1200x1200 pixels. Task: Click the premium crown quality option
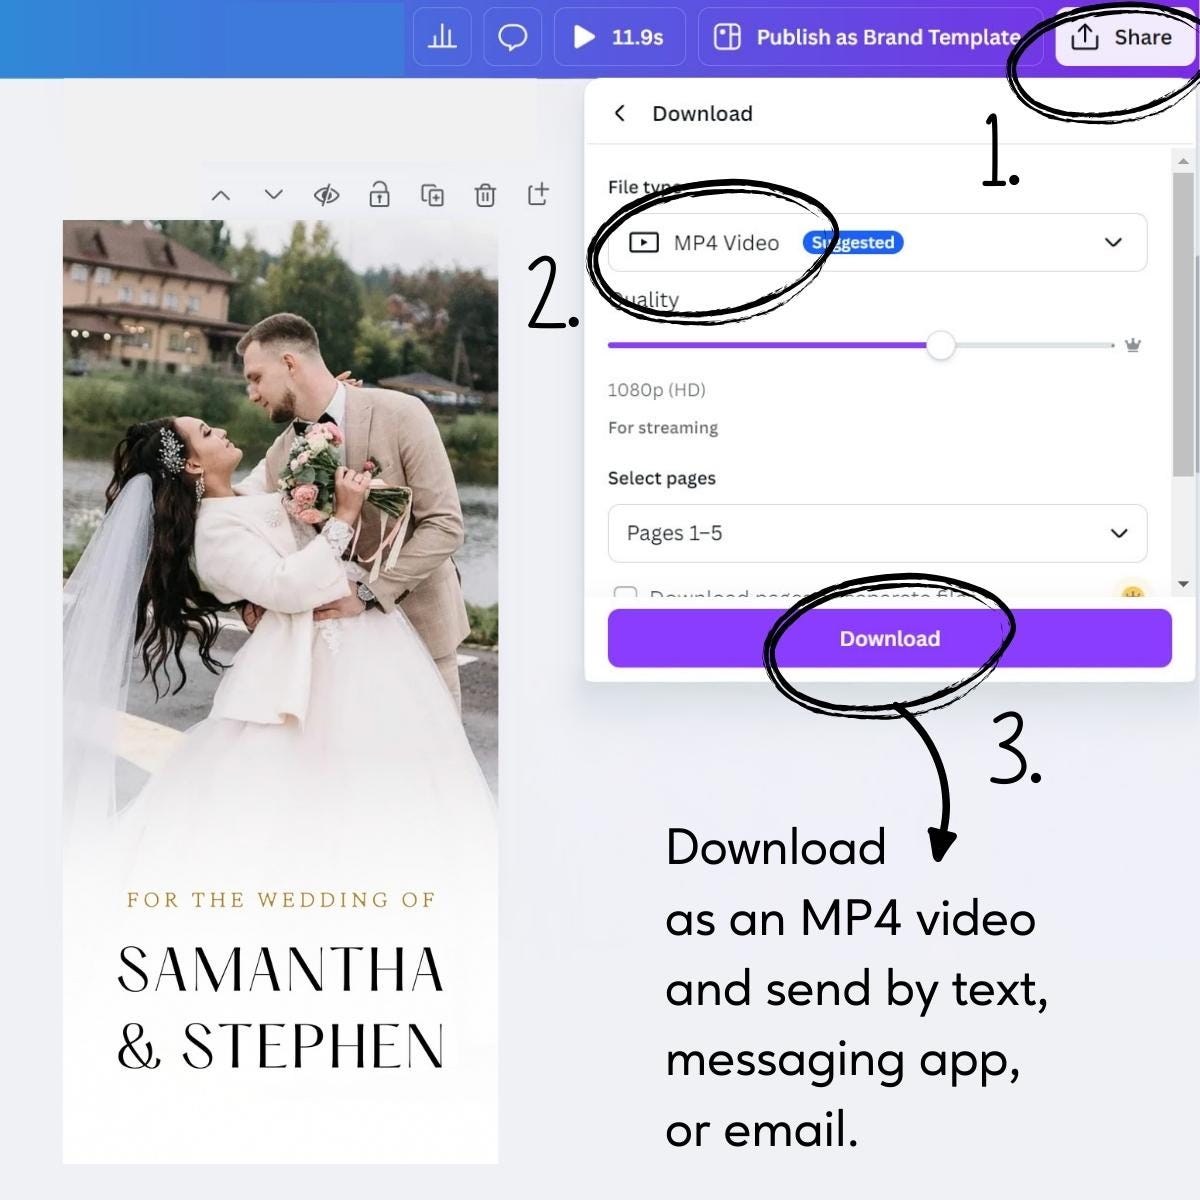[1131, 345]
